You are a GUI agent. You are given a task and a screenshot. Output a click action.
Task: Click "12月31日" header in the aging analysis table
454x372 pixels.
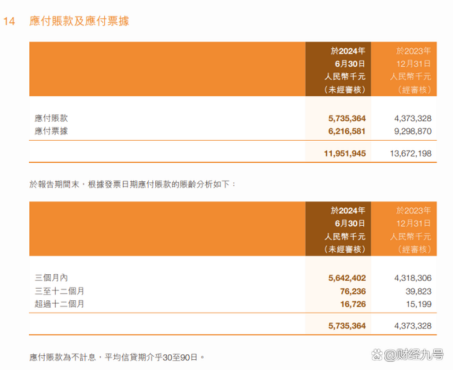point(414,224)
